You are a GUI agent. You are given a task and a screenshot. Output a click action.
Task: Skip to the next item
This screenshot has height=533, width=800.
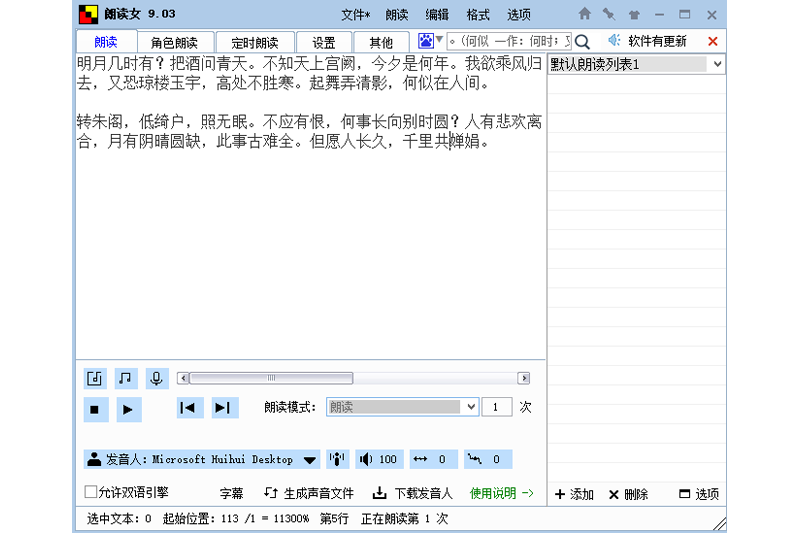tap(223, 408)
